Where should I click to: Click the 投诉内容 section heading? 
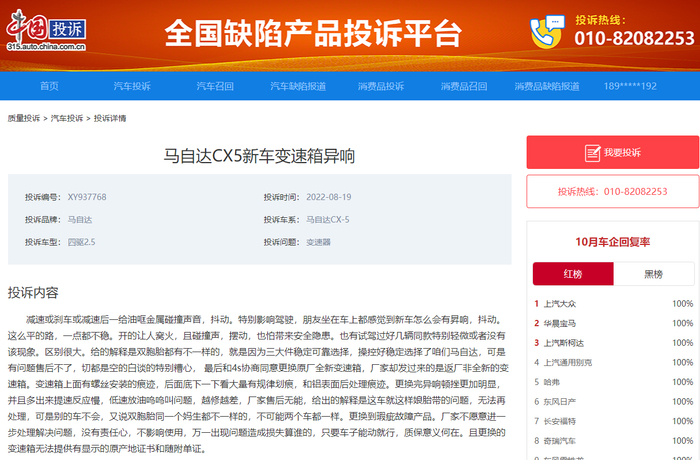[x=33, y=293]
